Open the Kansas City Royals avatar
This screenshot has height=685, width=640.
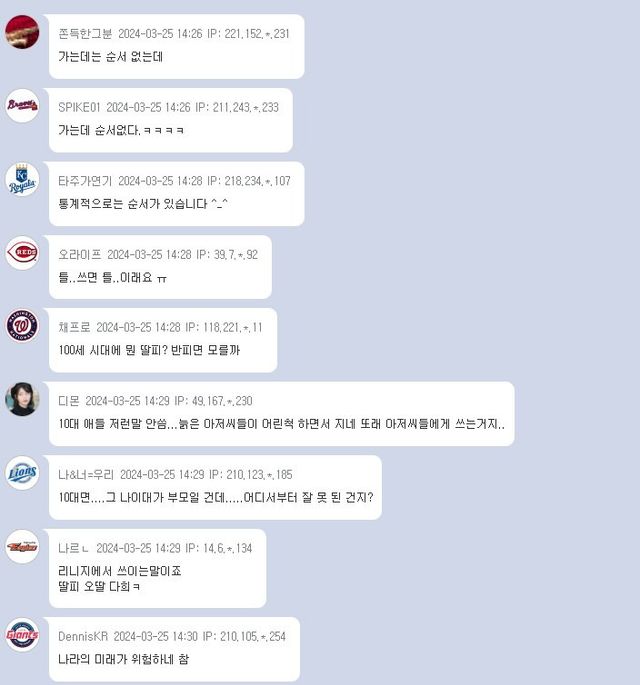(22, 179)
